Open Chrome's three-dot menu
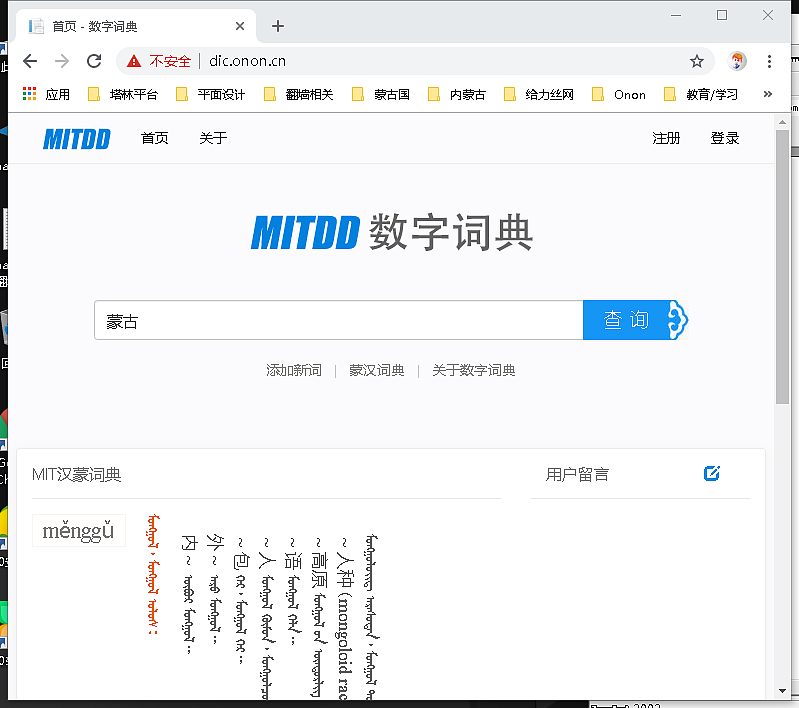 click(769, 61)
